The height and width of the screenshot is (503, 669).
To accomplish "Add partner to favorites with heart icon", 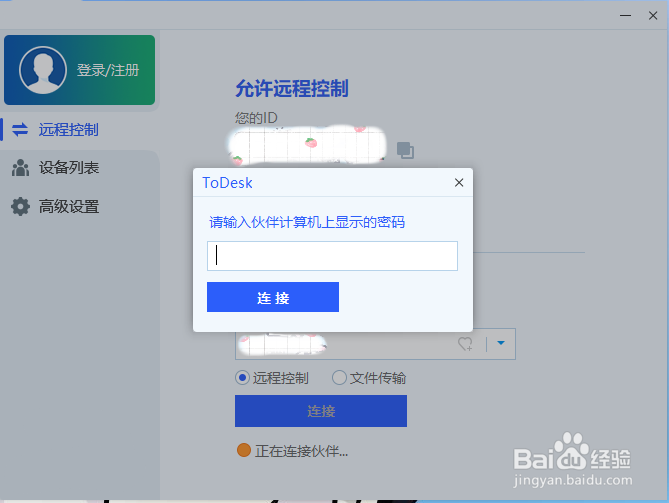I will 465,344.
